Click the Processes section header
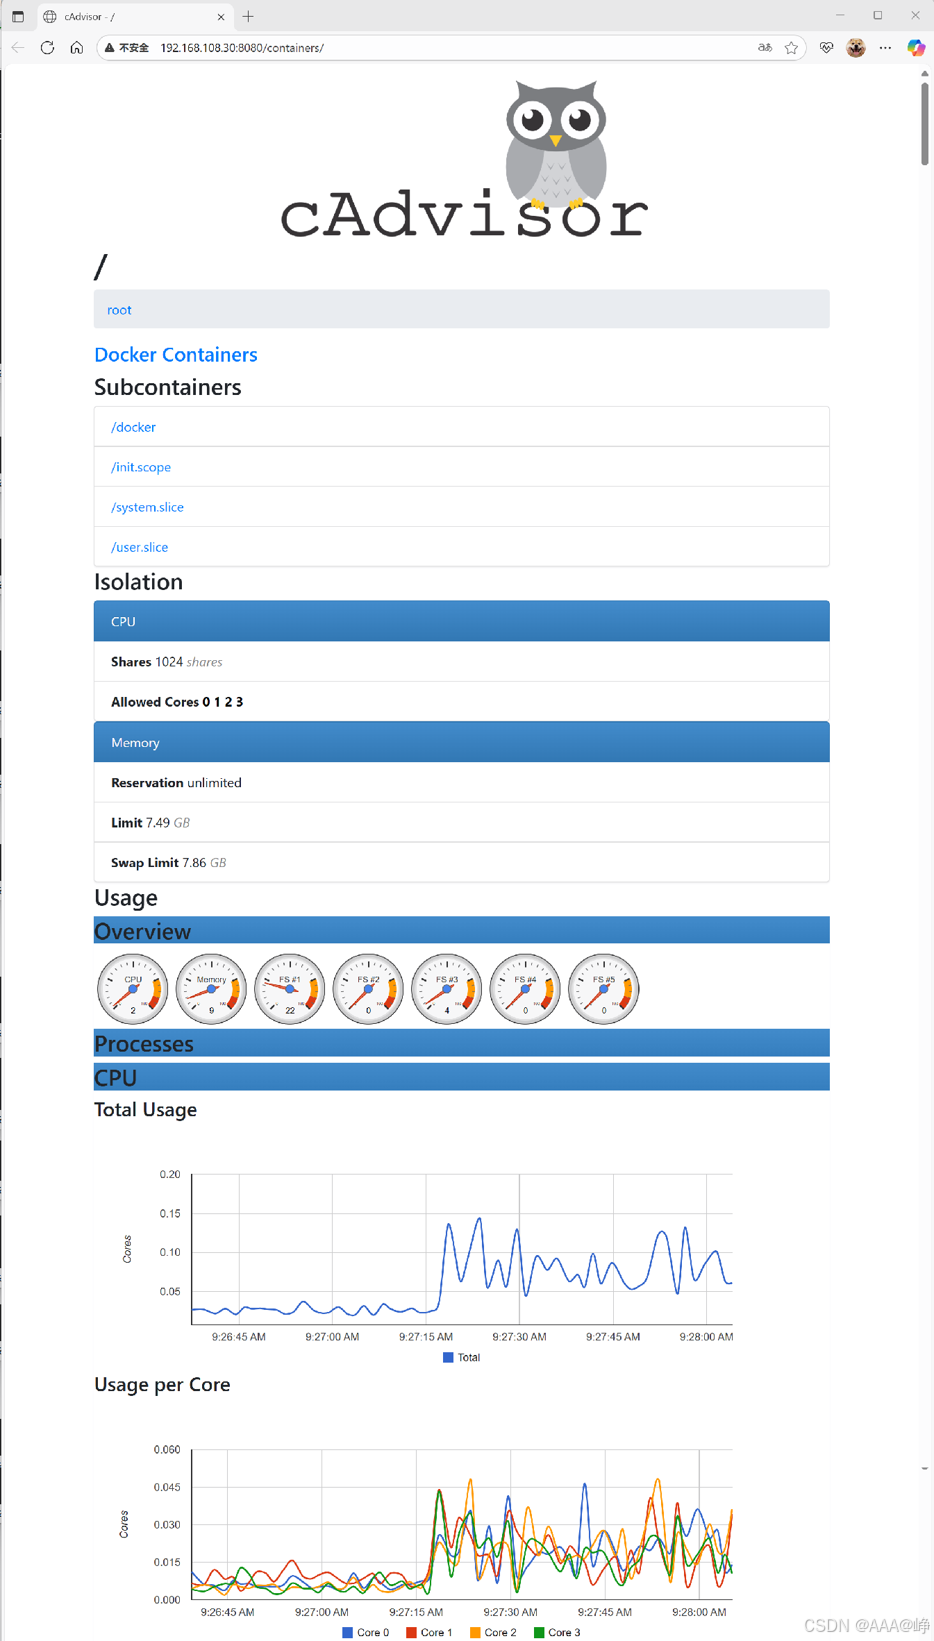 [462, 1043]
